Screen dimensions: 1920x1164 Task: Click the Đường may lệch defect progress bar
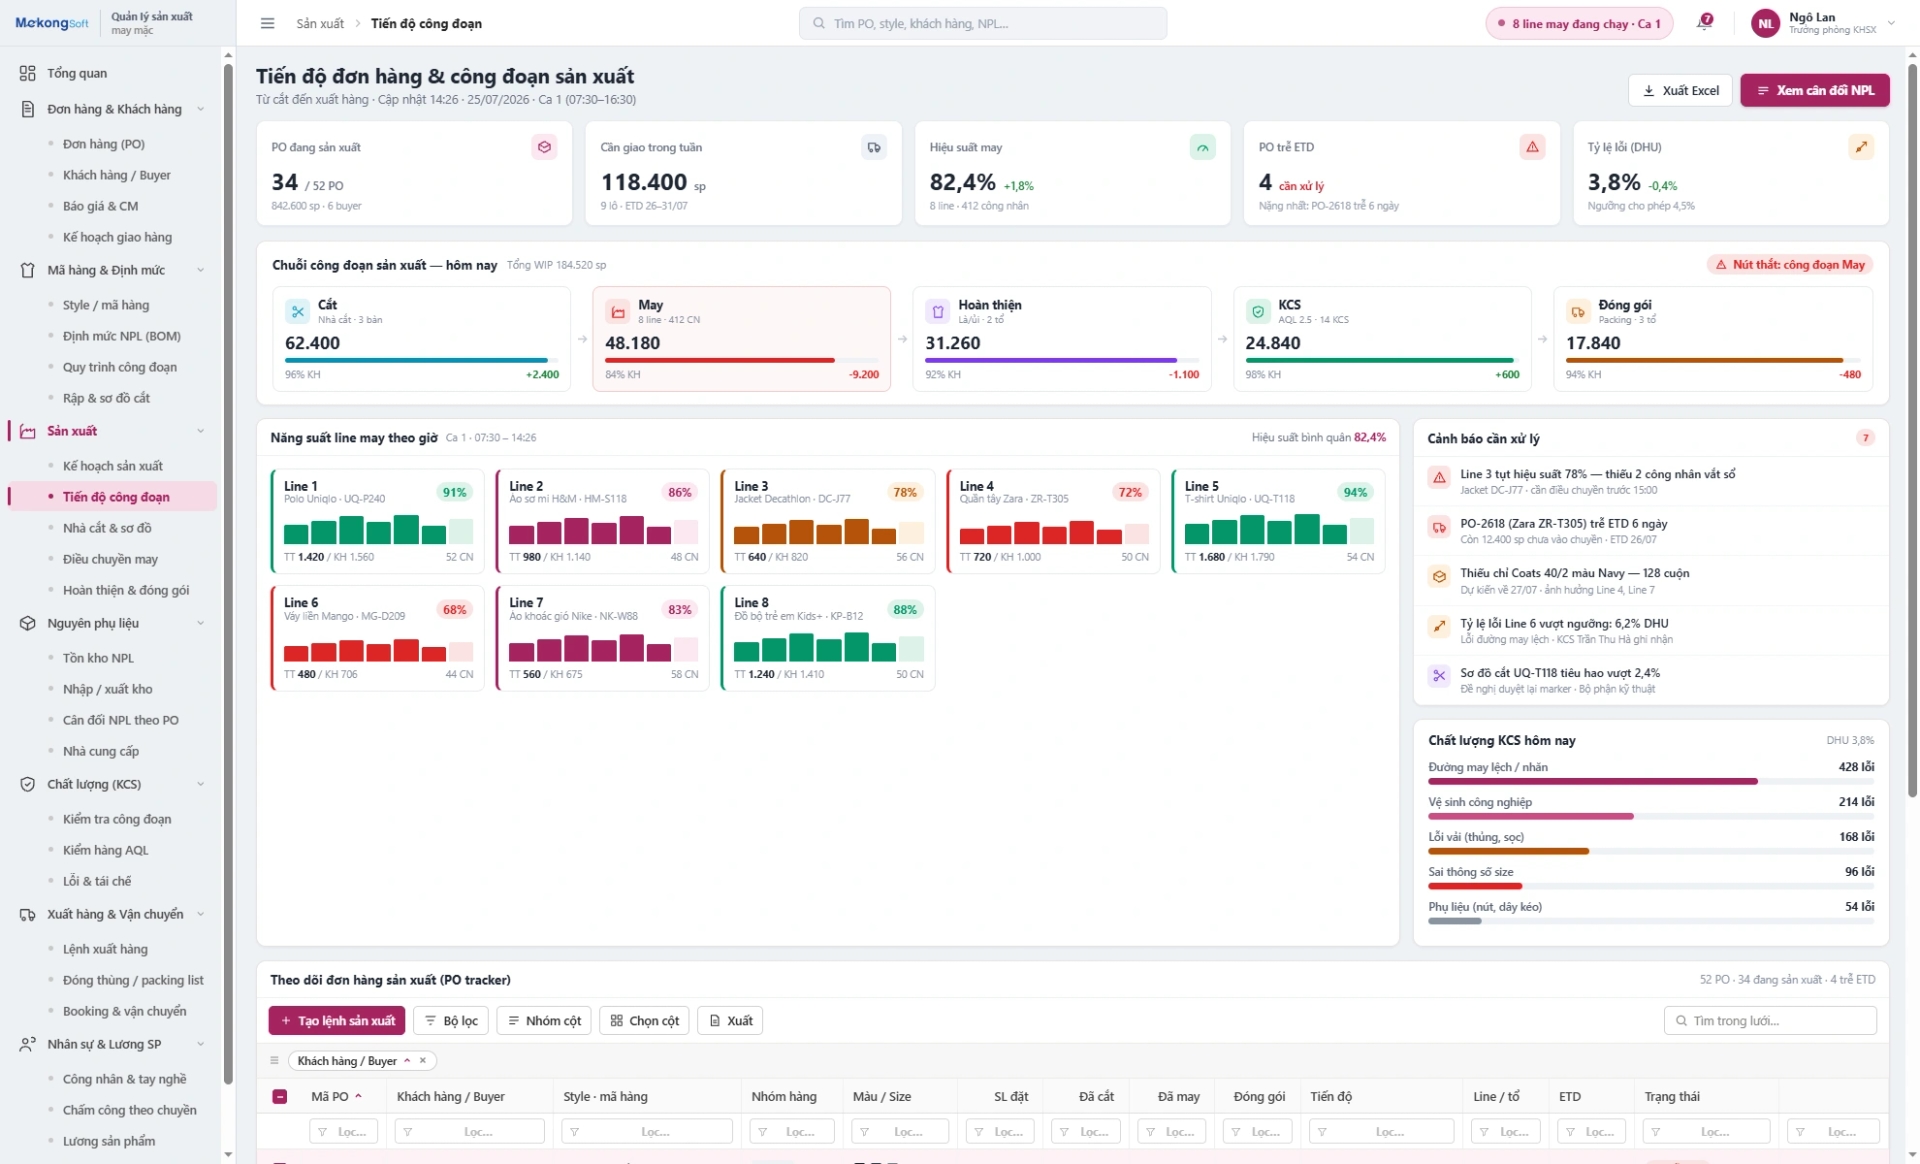click(1651, 781)
